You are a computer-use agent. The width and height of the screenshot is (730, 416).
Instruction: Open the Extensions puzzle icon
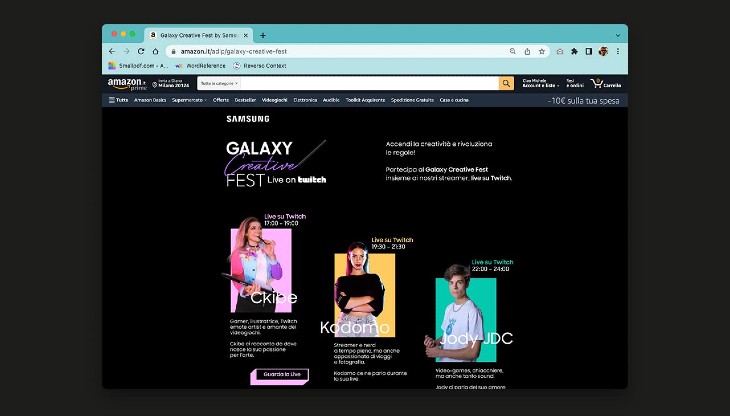(575, 51)
